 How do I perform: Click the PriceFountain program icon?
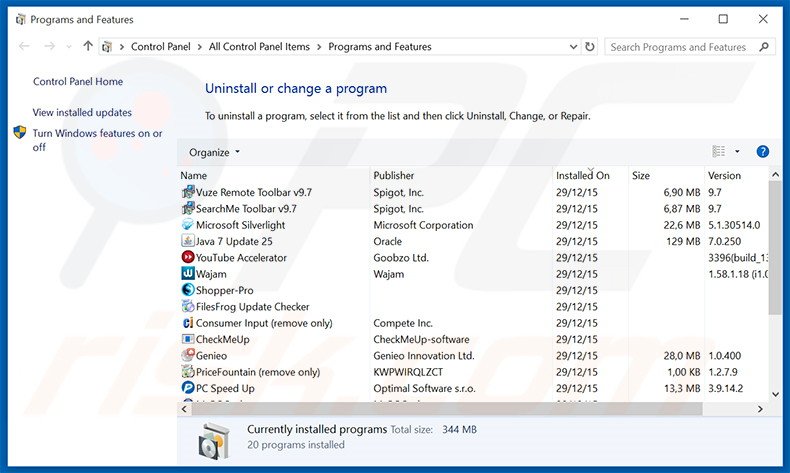tap(188, 372)
